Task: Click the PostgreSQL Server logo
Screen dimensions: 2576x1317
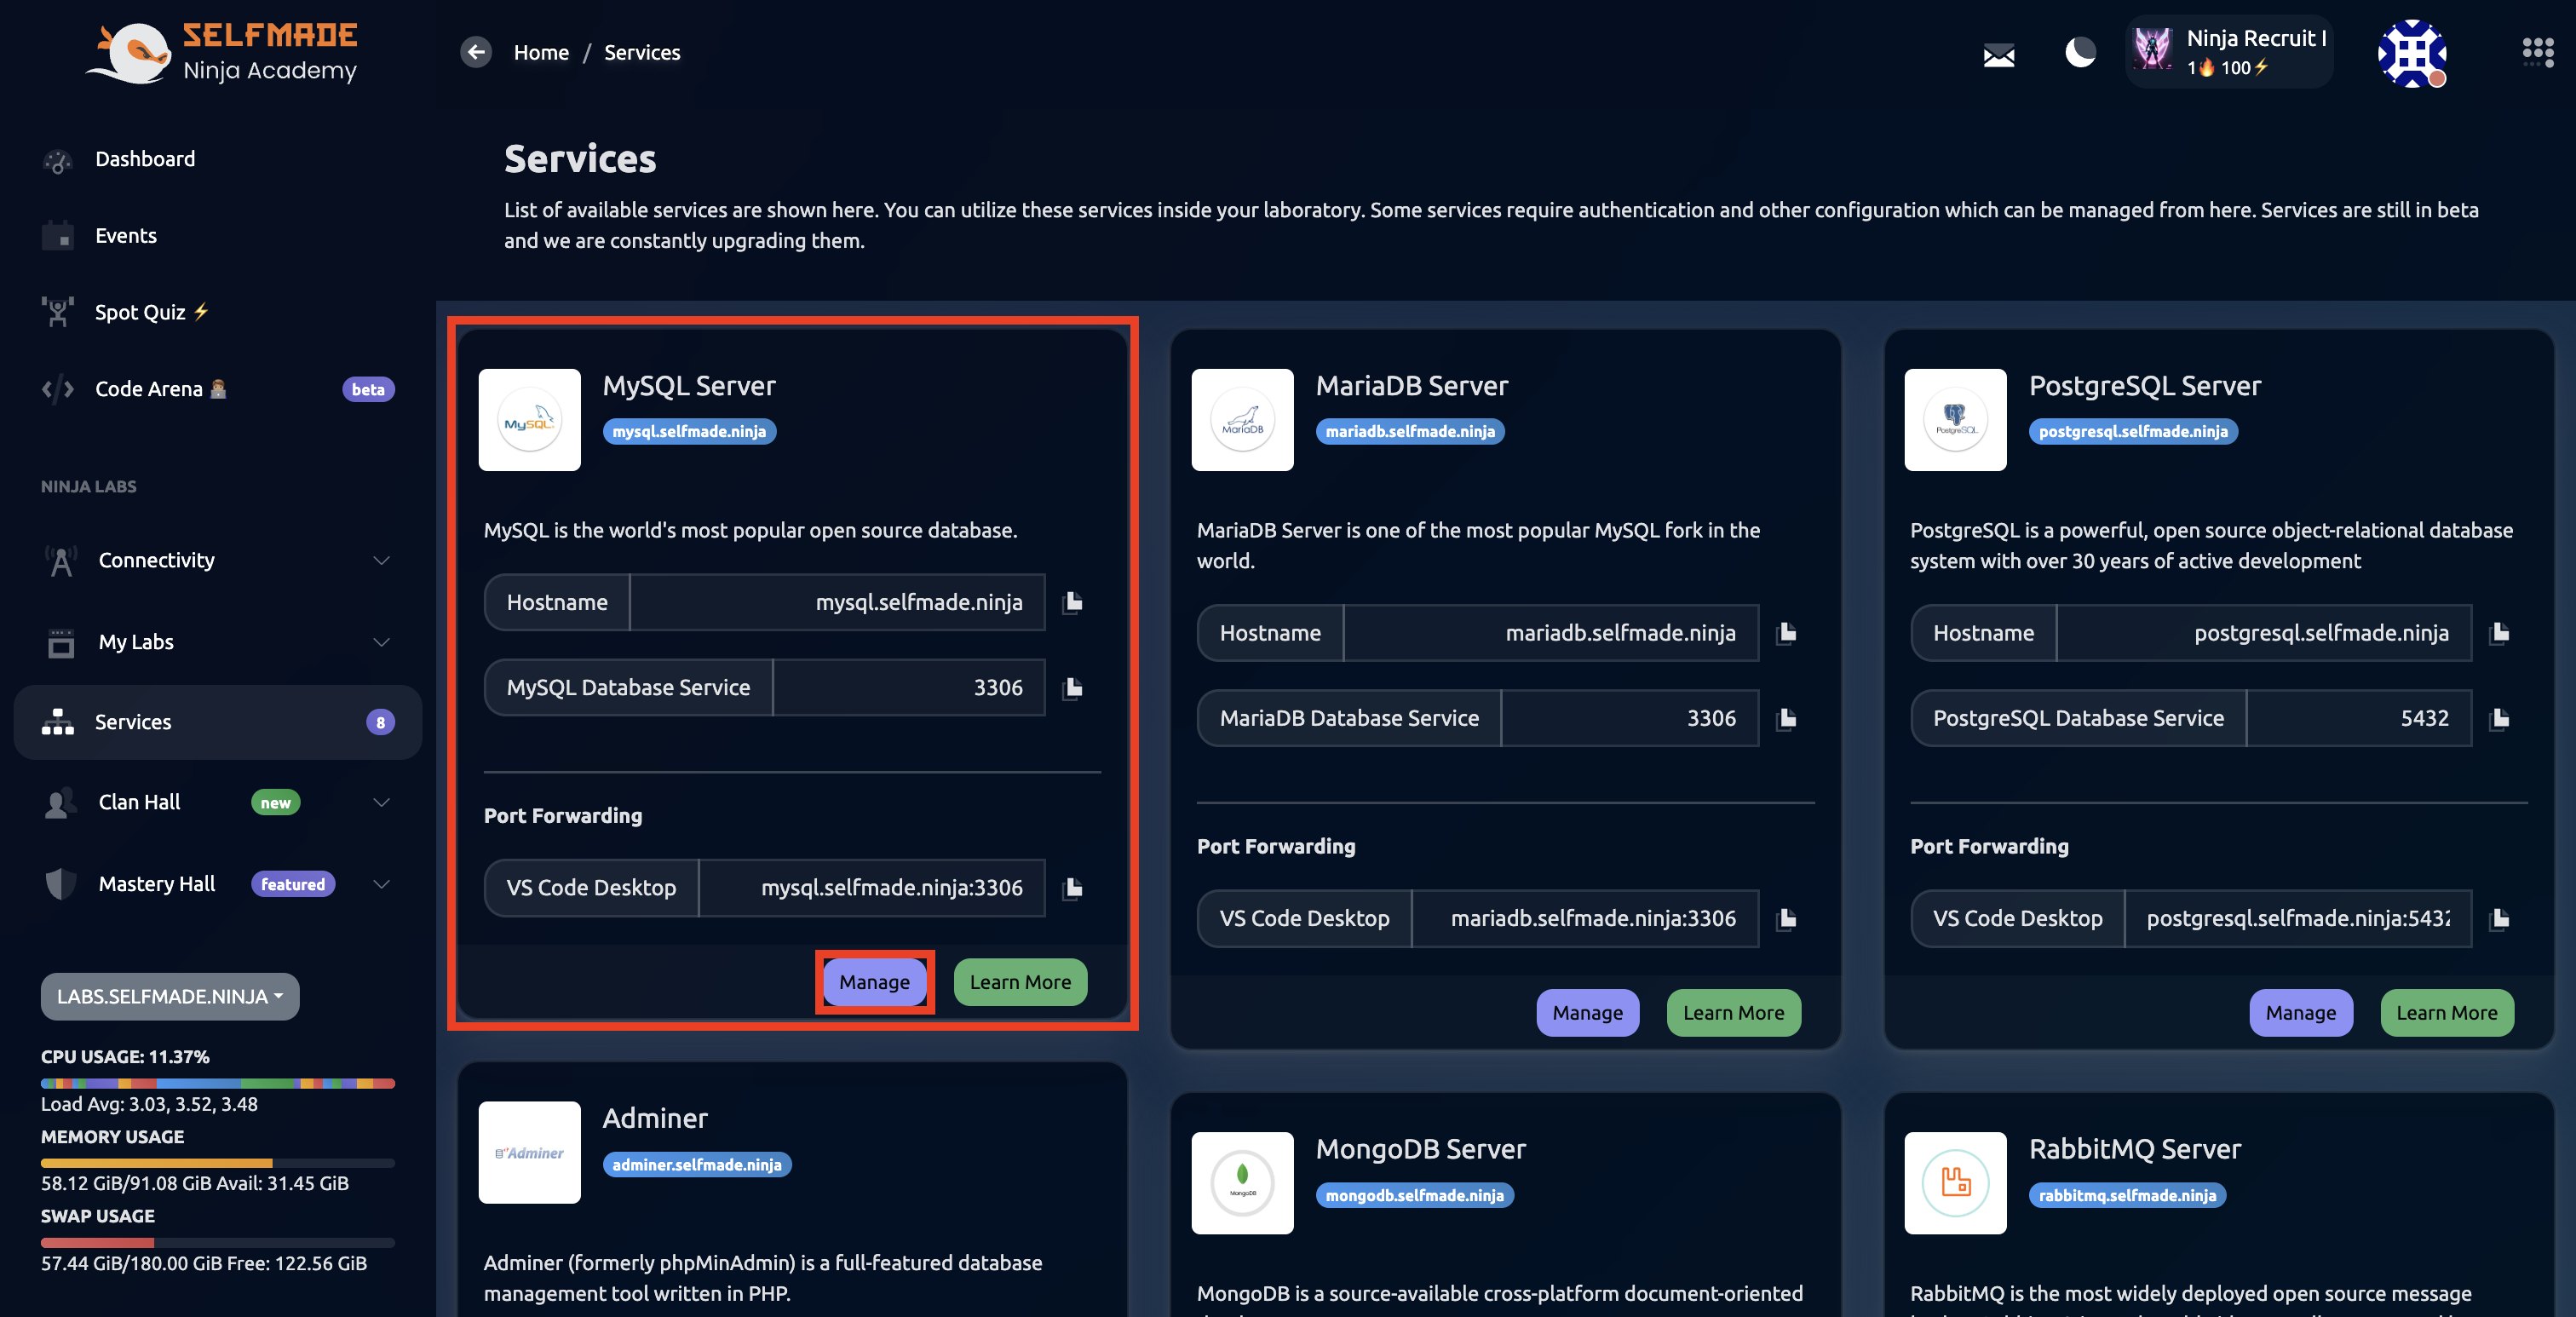Action: coord(1955,420)
